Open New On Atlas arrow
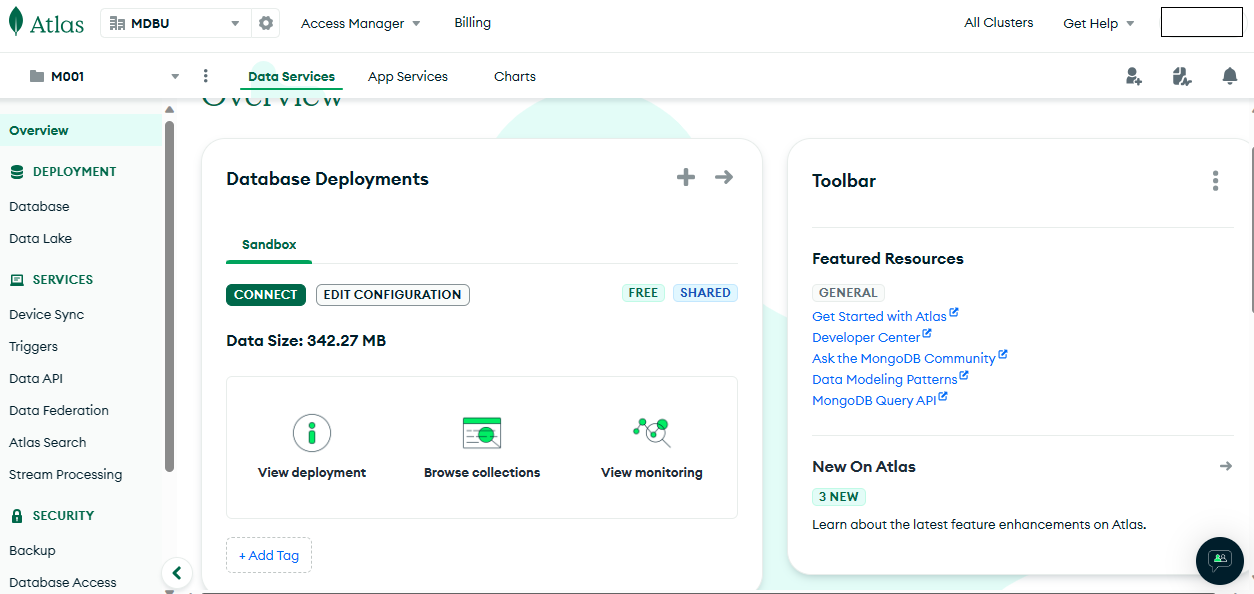Screen dimensions: 1254x594 (1226, 466)
